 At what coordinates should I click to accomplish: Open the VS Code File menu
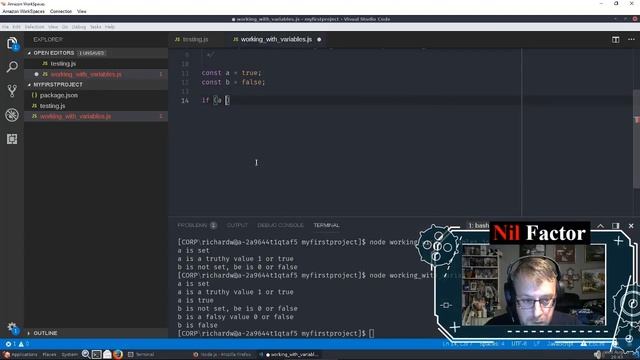[5, 27]
